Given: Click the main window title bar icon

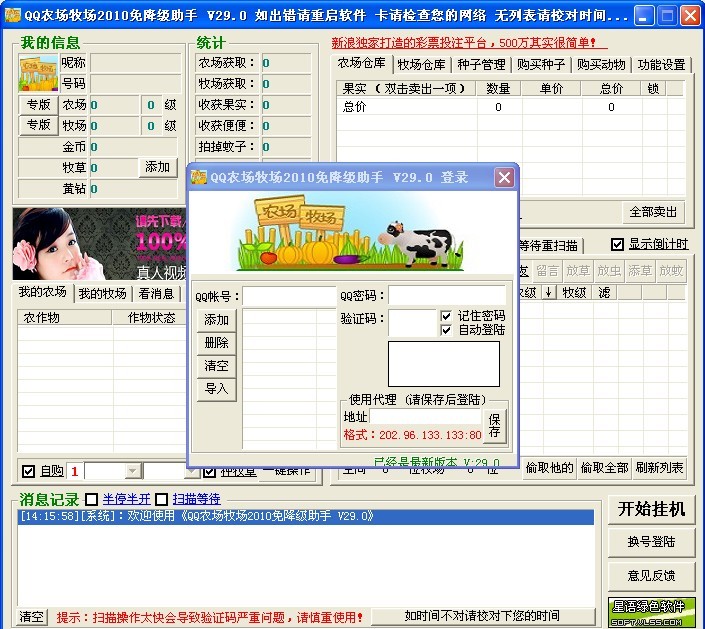Looking at the screenshot, I should [x=13, y=15].
